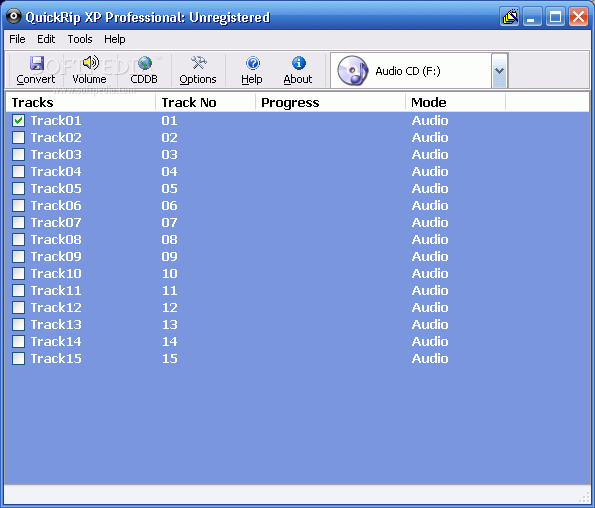Enable the Track03 checkbox
595x508 pixels.
click(x=18, y=154)
